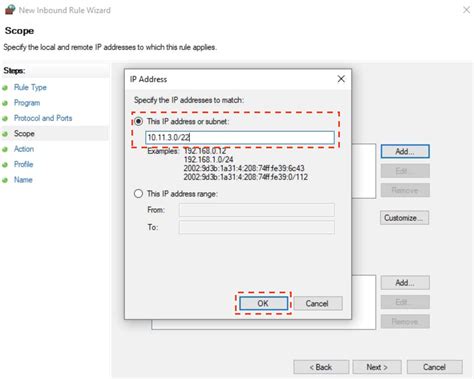Image resolution: width=474 pixels, height=379 pixels.
Task: Click the lower Add... button in wizard
Action: 405,283
